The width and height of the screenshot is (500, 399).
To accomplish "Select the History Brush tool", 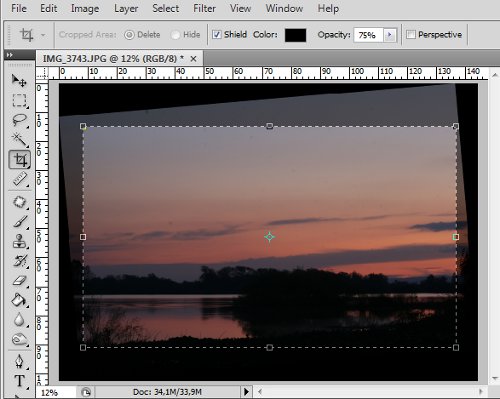I will point(20,261).
